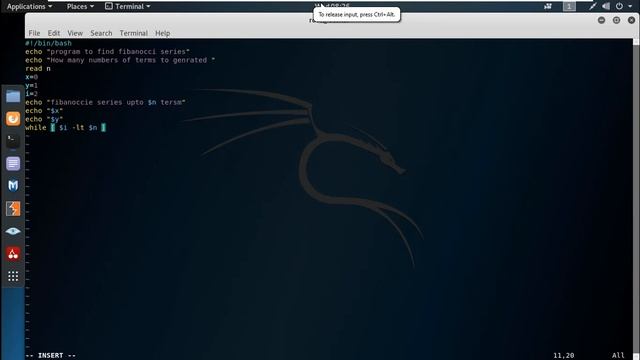Click the 'i=2' line
Image resolution: width=640 pixels, height=360 pixels.
coord(31,94)
